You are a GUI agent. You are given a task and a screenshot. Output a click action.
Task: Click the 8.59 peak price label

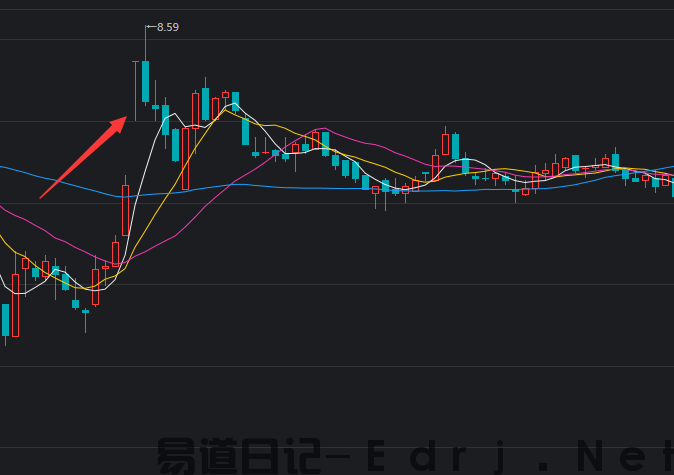pyautogui.click(x=168, y=27)
